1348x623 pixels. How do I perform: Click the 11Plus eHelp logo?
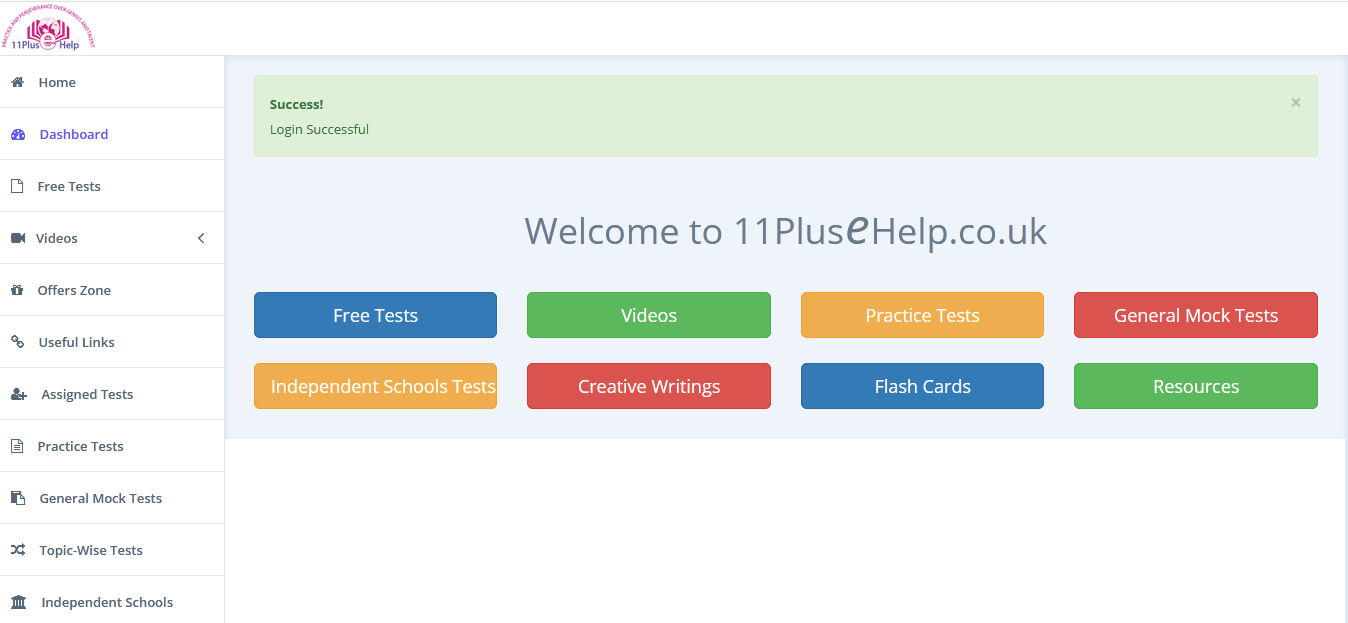click(x=48, y=29)
